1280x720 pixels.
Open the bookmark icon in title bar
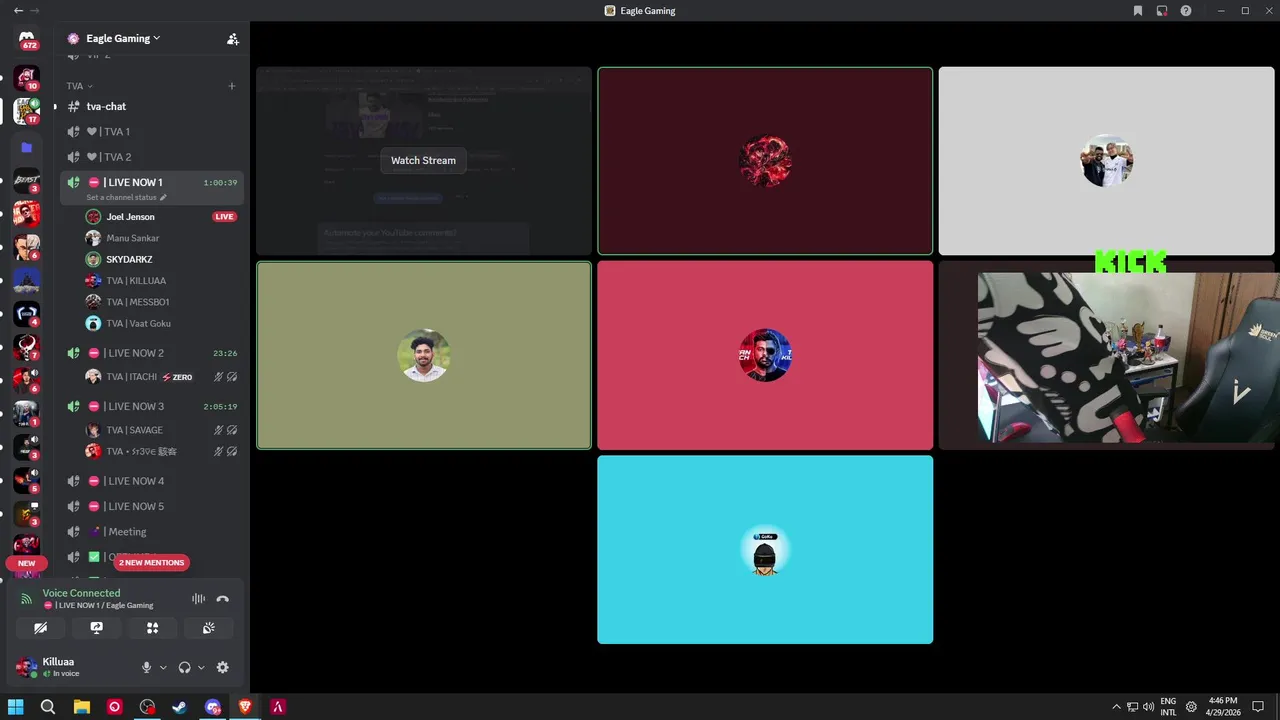click(1138, 11)
